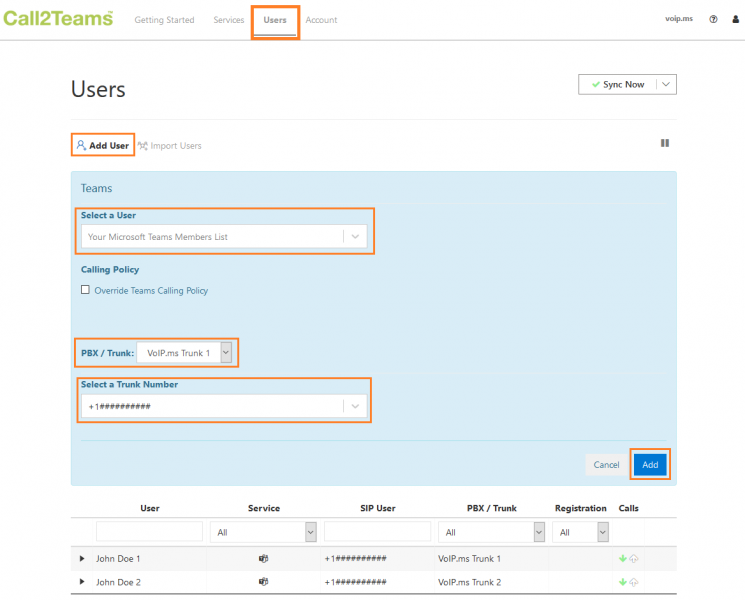The image size is (745, 600).
Task: Click green down arrow for John Doe 1
Action: tap(623, 559)
